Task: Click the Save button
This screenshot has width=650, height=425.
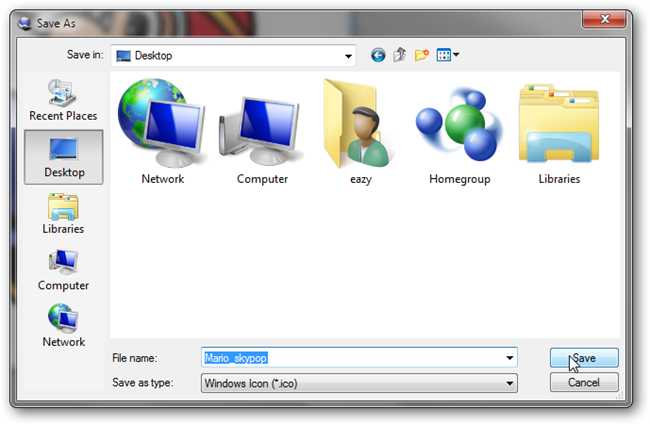Action: (584, 357)
